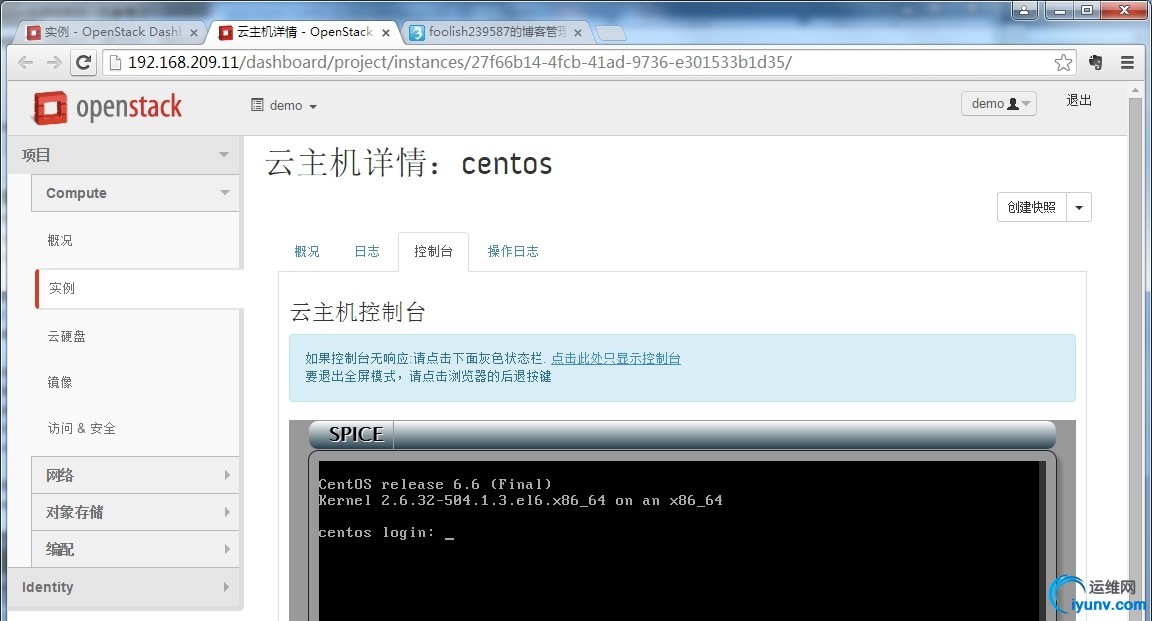The width and height of the screenshot is (1152, 621).
Task: Click the SPICE console title bar
Action: (x=682, y=434)
